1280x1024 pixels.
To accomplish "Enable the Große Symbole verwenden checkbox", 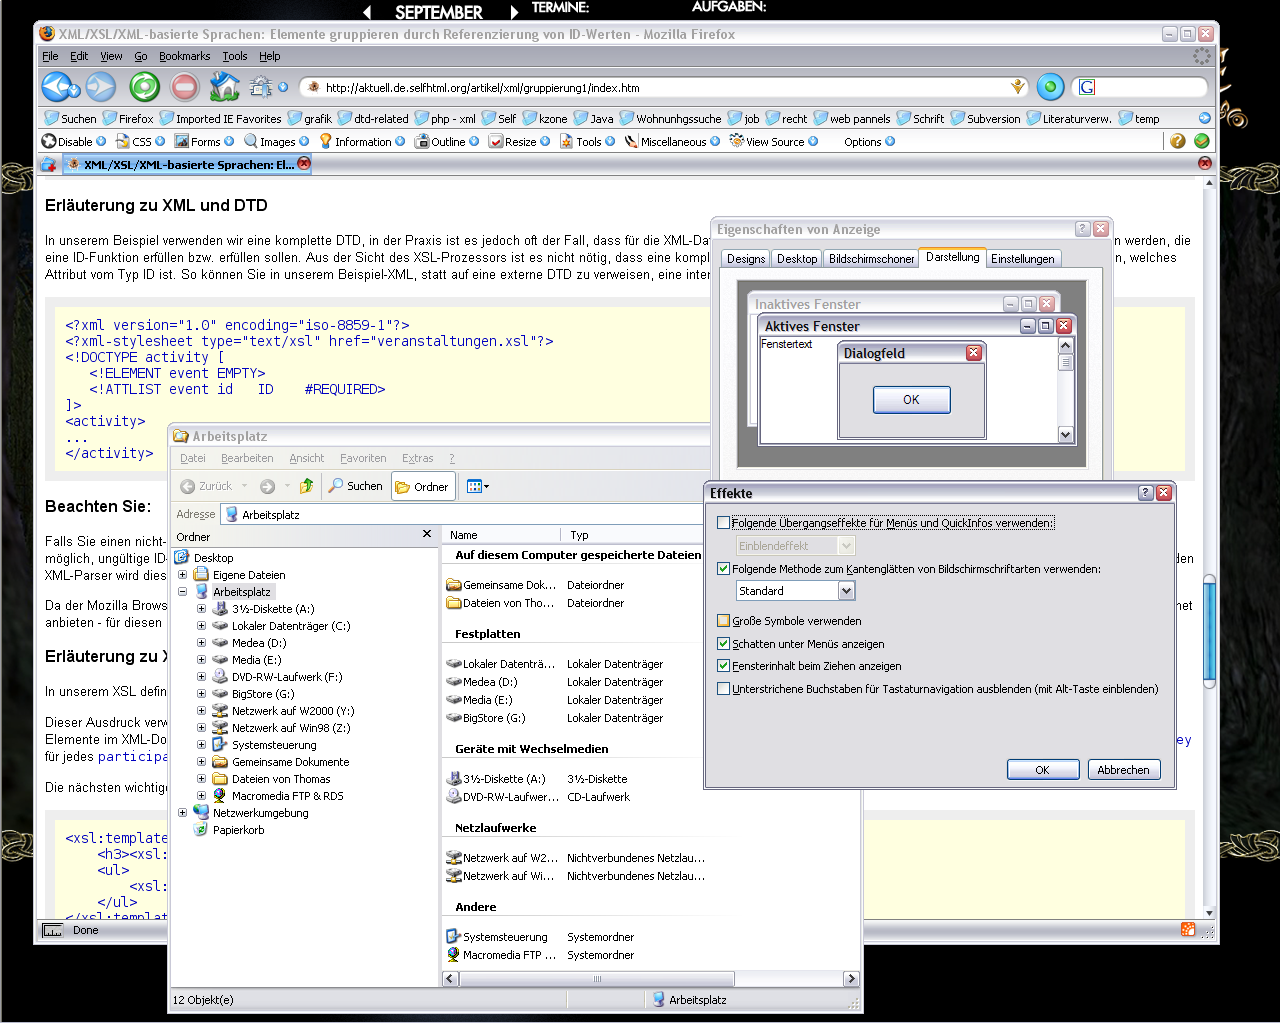I will coord(724,621).
